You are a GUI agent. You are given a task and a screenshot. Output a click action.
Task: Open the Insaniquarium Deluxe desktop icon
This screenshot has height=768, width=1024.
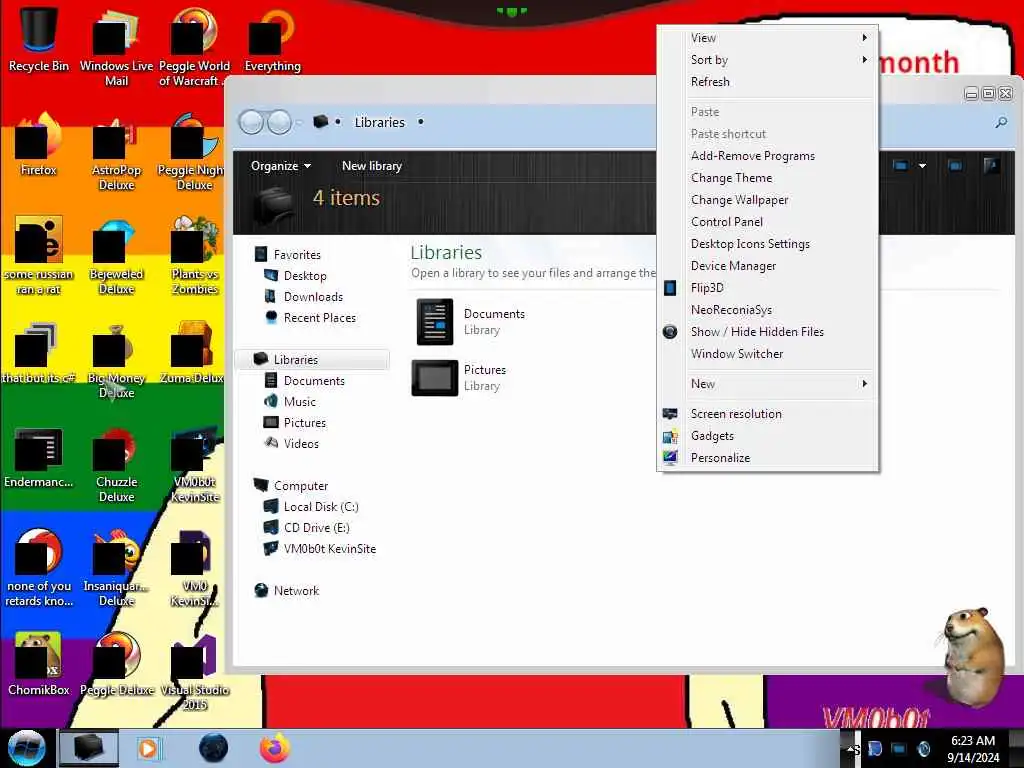click(116, 568)
